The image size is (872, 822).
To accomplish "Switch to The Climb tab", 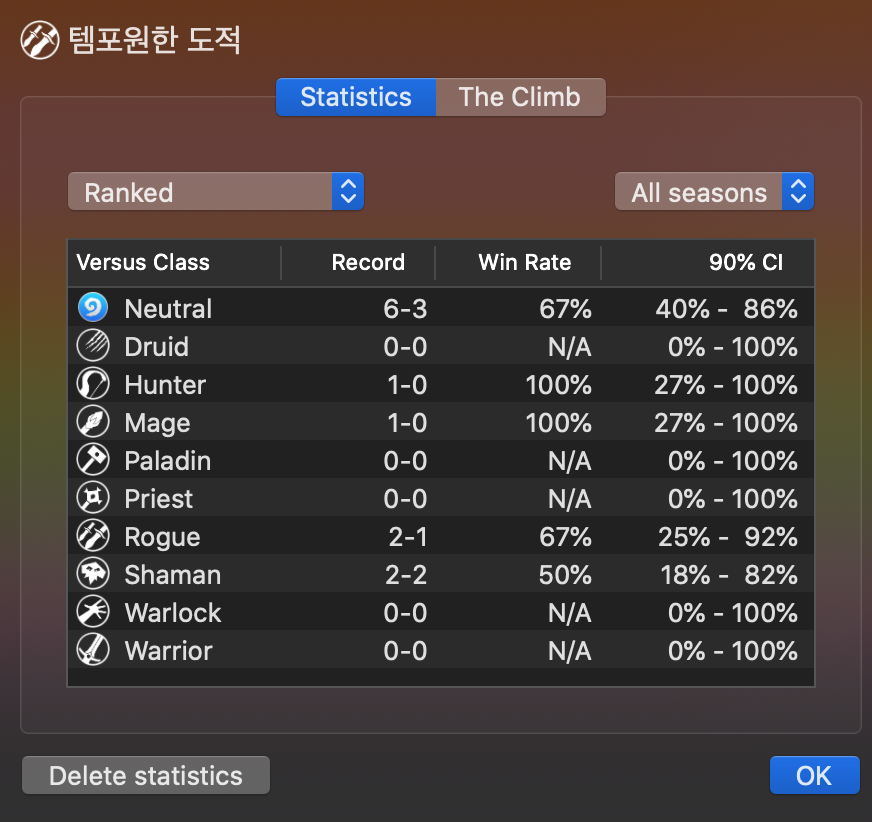I will pos(521,97).
